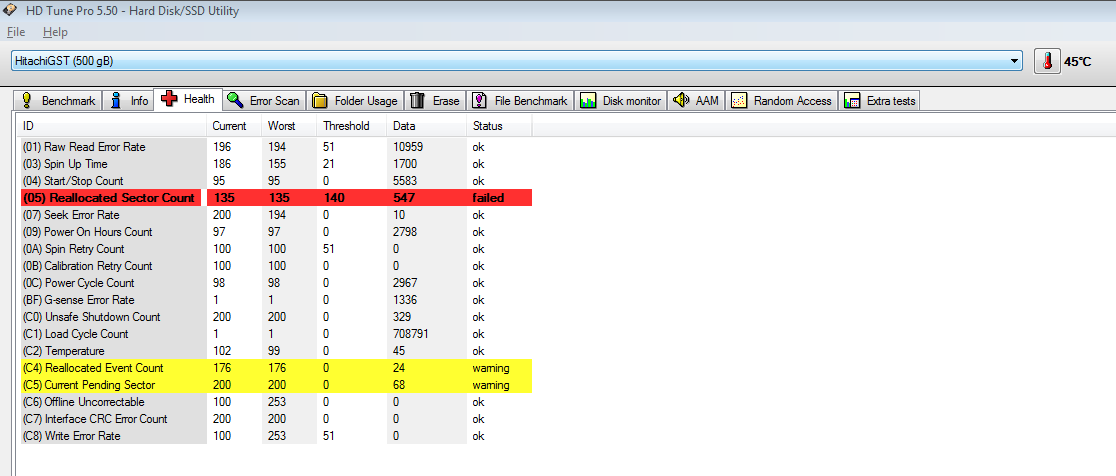The width and height of the screenshot is (1116, 476).
Task: Select the Current Pending Sector row
Action: (x=275, y=385)
